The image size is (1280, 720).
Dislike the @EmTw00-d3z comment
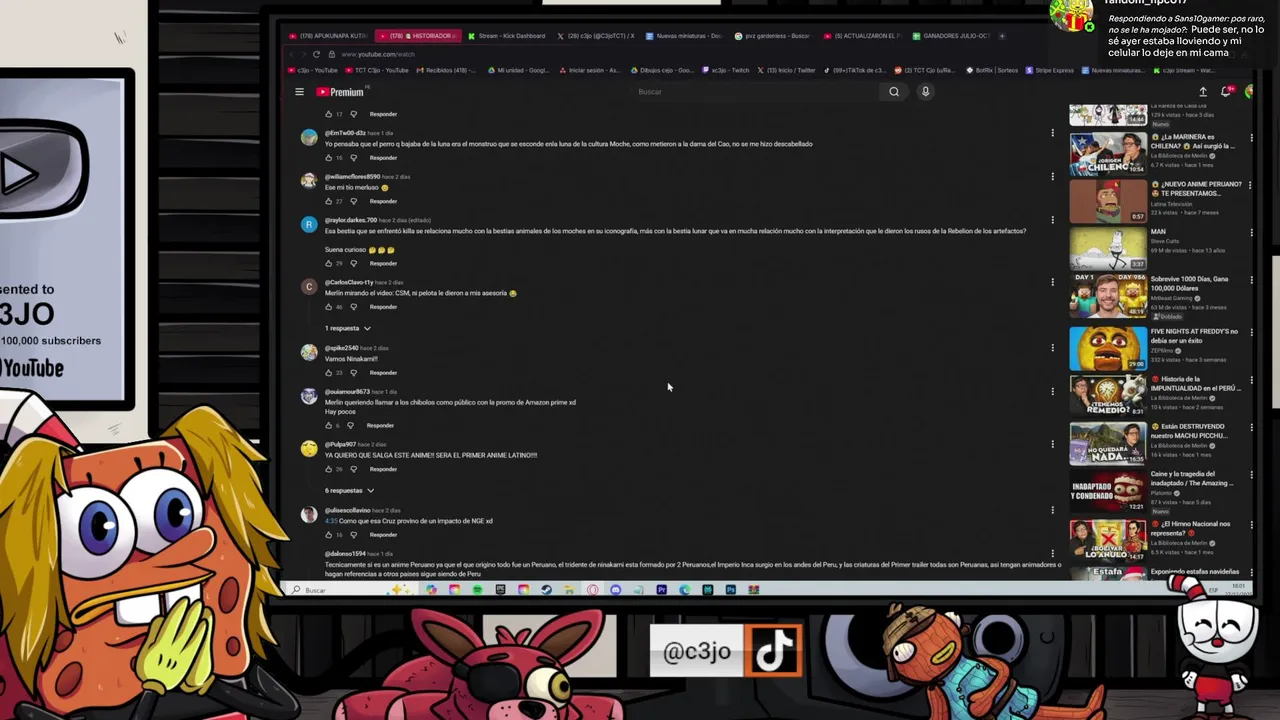(353, 158)
